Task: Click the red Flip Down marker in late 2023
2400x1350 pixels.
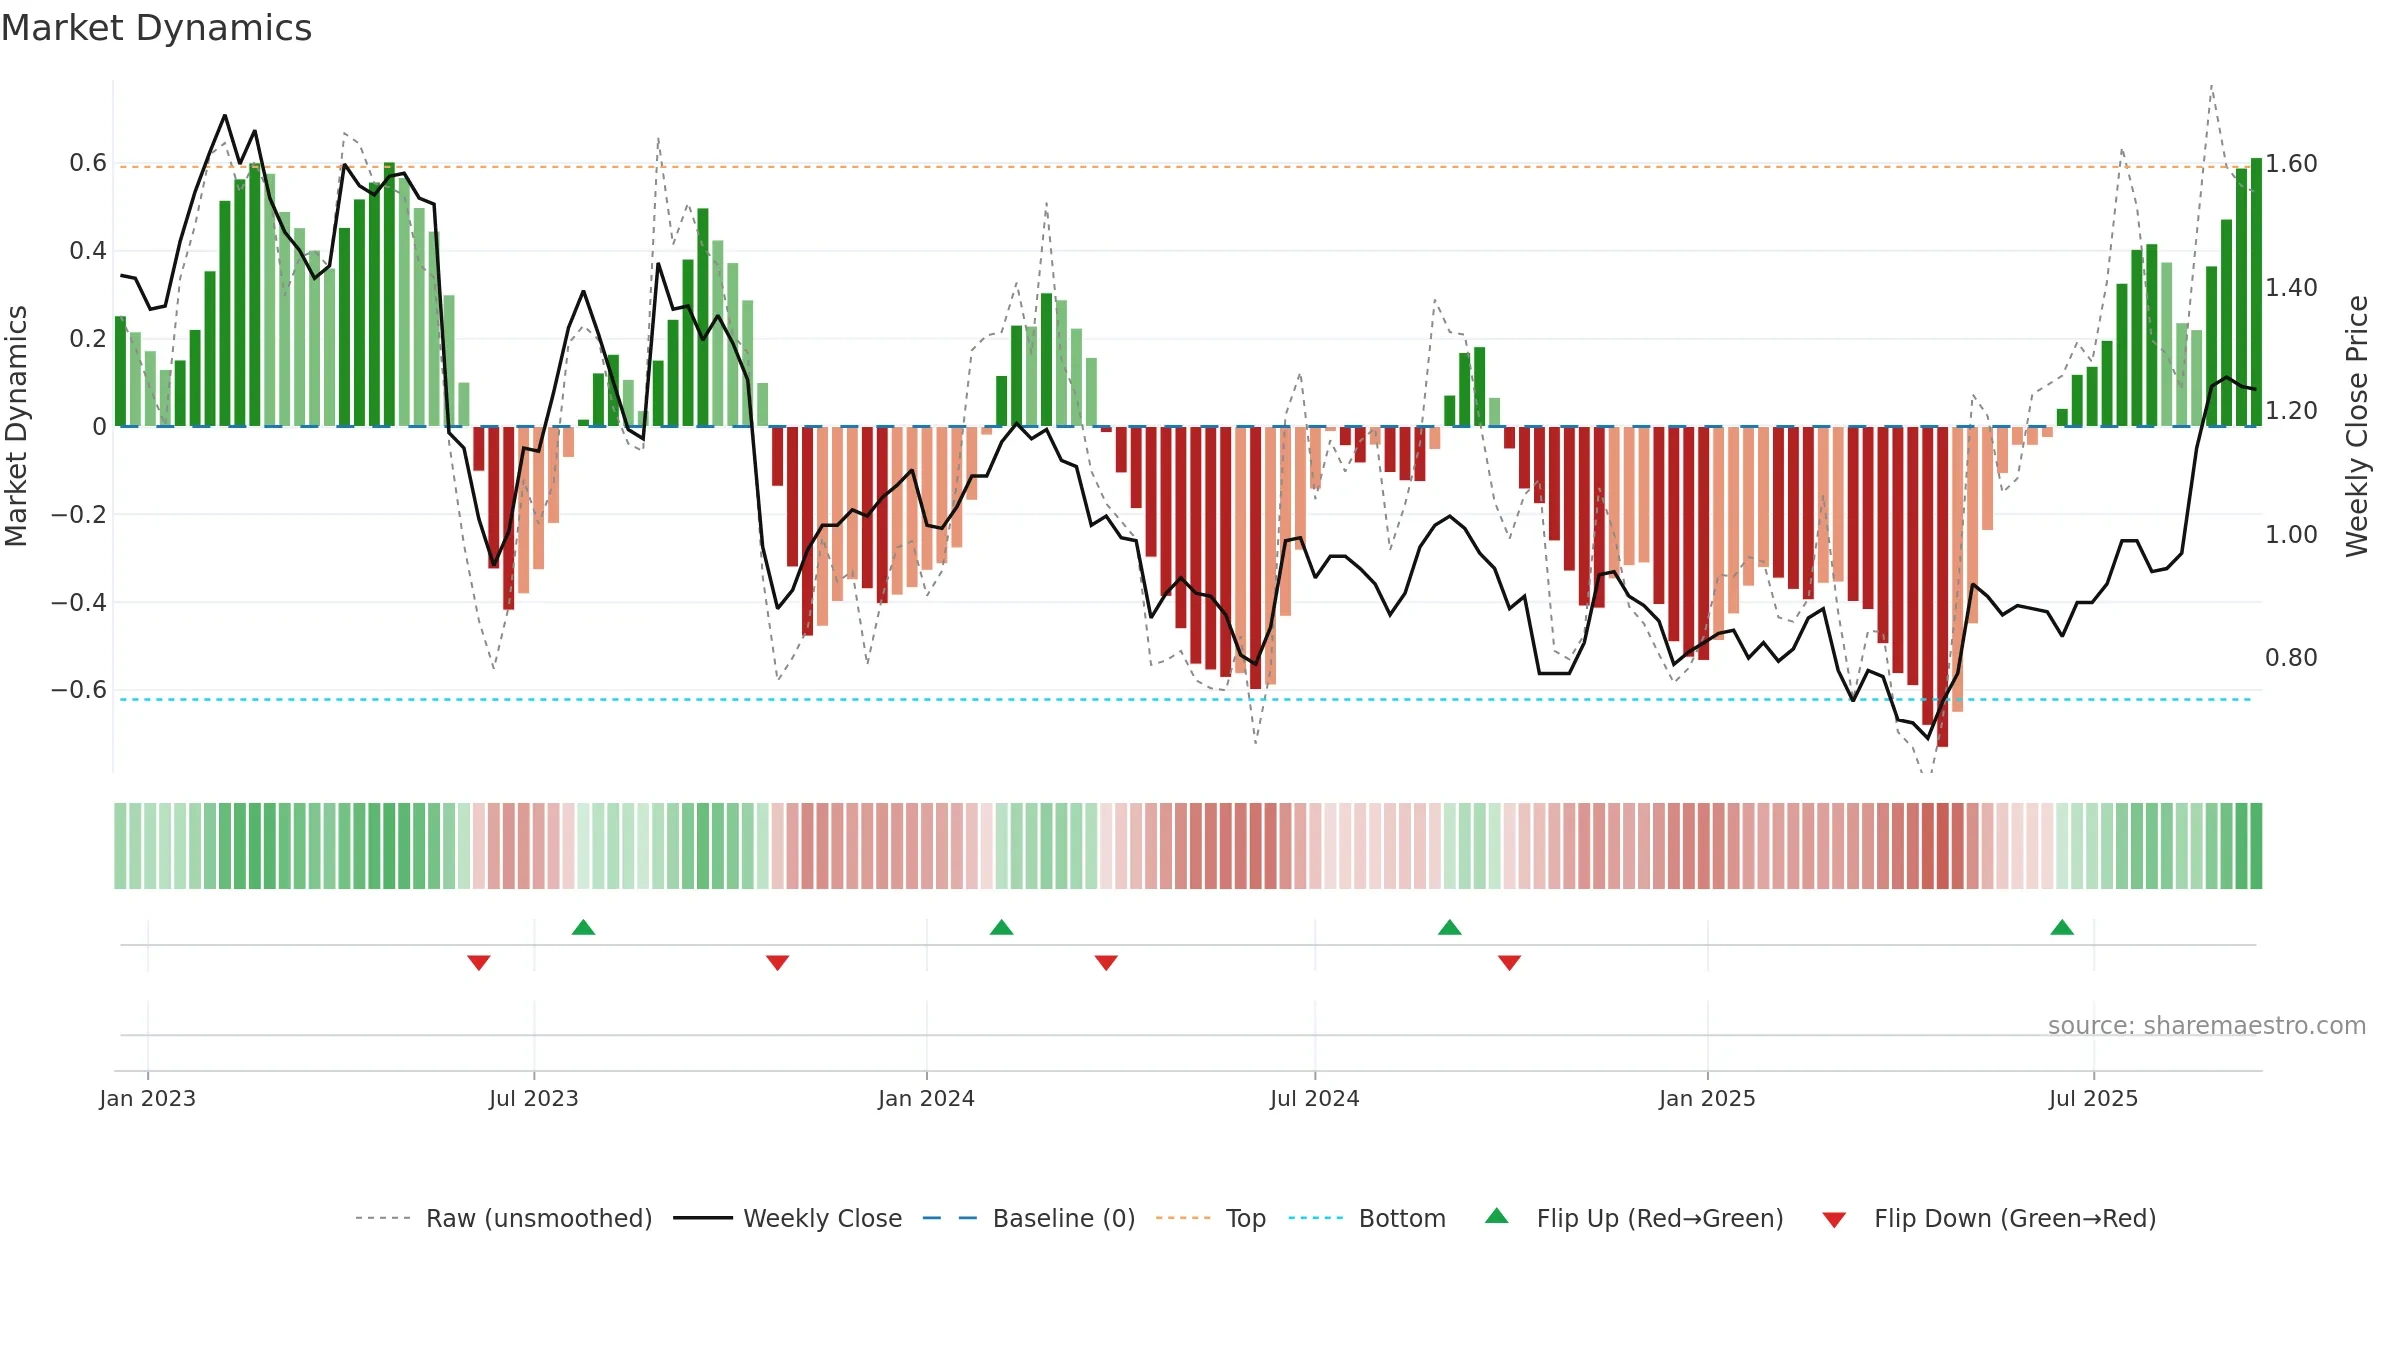Action: click(x=778, y=962)
